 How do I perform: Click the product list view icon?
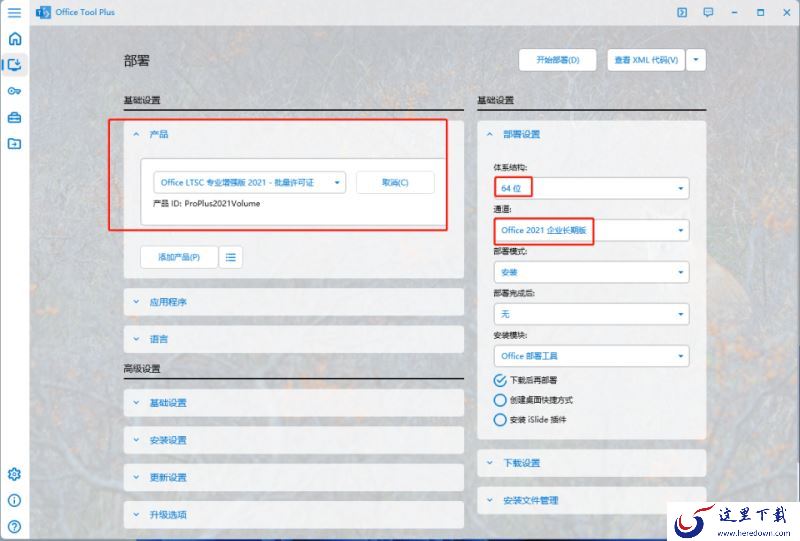coord(231,257)
